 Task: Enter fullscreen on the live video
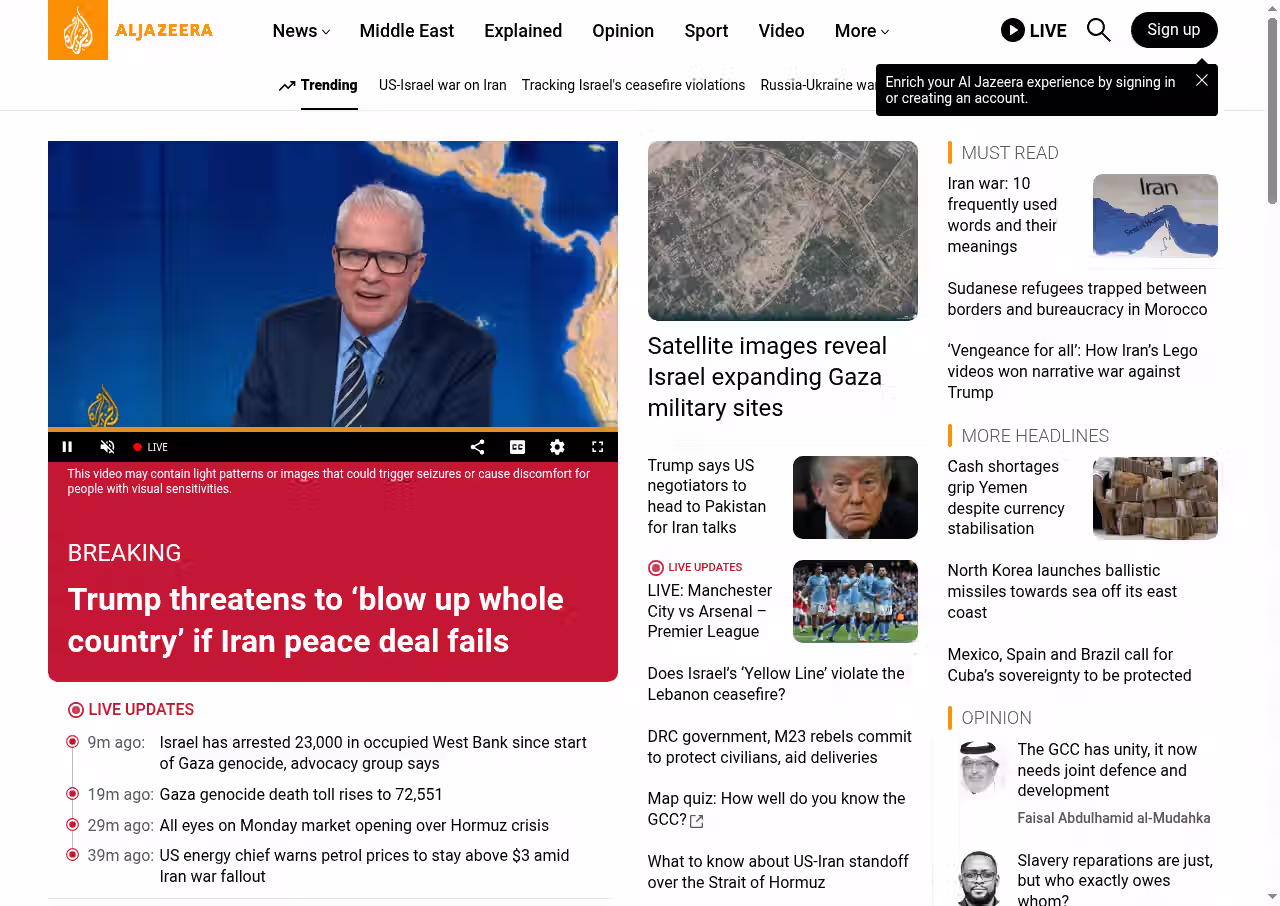pyautogui.click(x=597, y=447)
